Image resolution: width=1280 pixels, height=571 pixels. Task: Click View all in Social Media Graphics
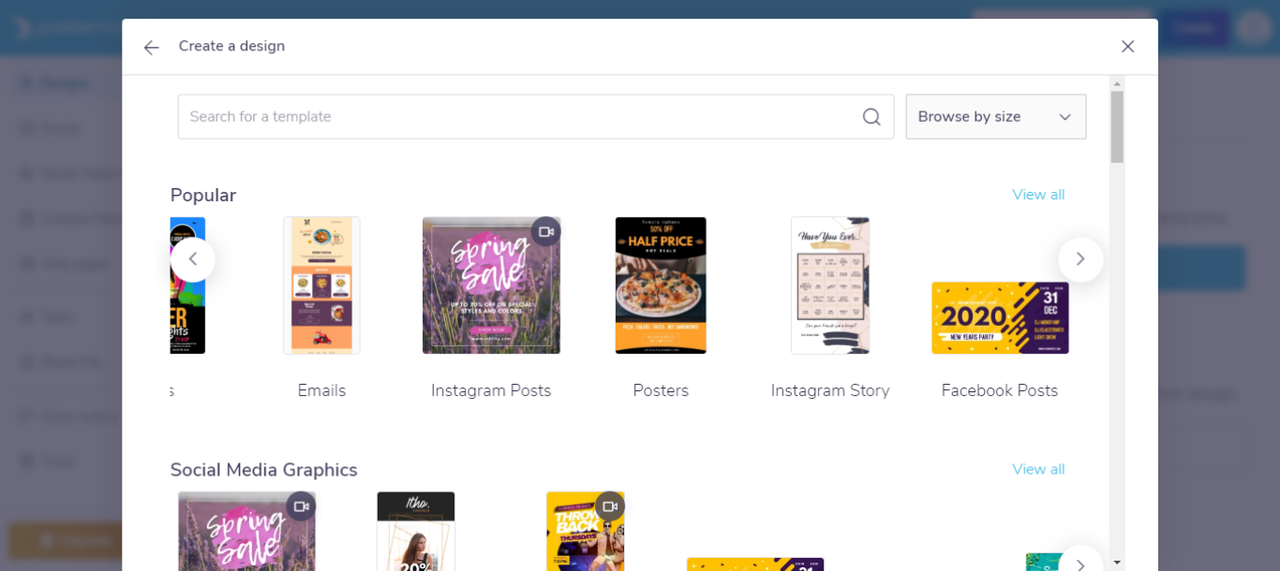pyautogui.click(x=1038, y=469)
